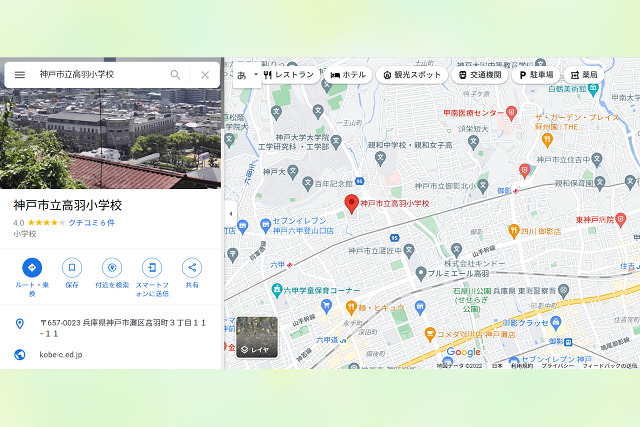Viewport: 640px width, 427px height.
Task: Click the 麺・ヒキュウ restaurant marker
Action: pos(351,308)
